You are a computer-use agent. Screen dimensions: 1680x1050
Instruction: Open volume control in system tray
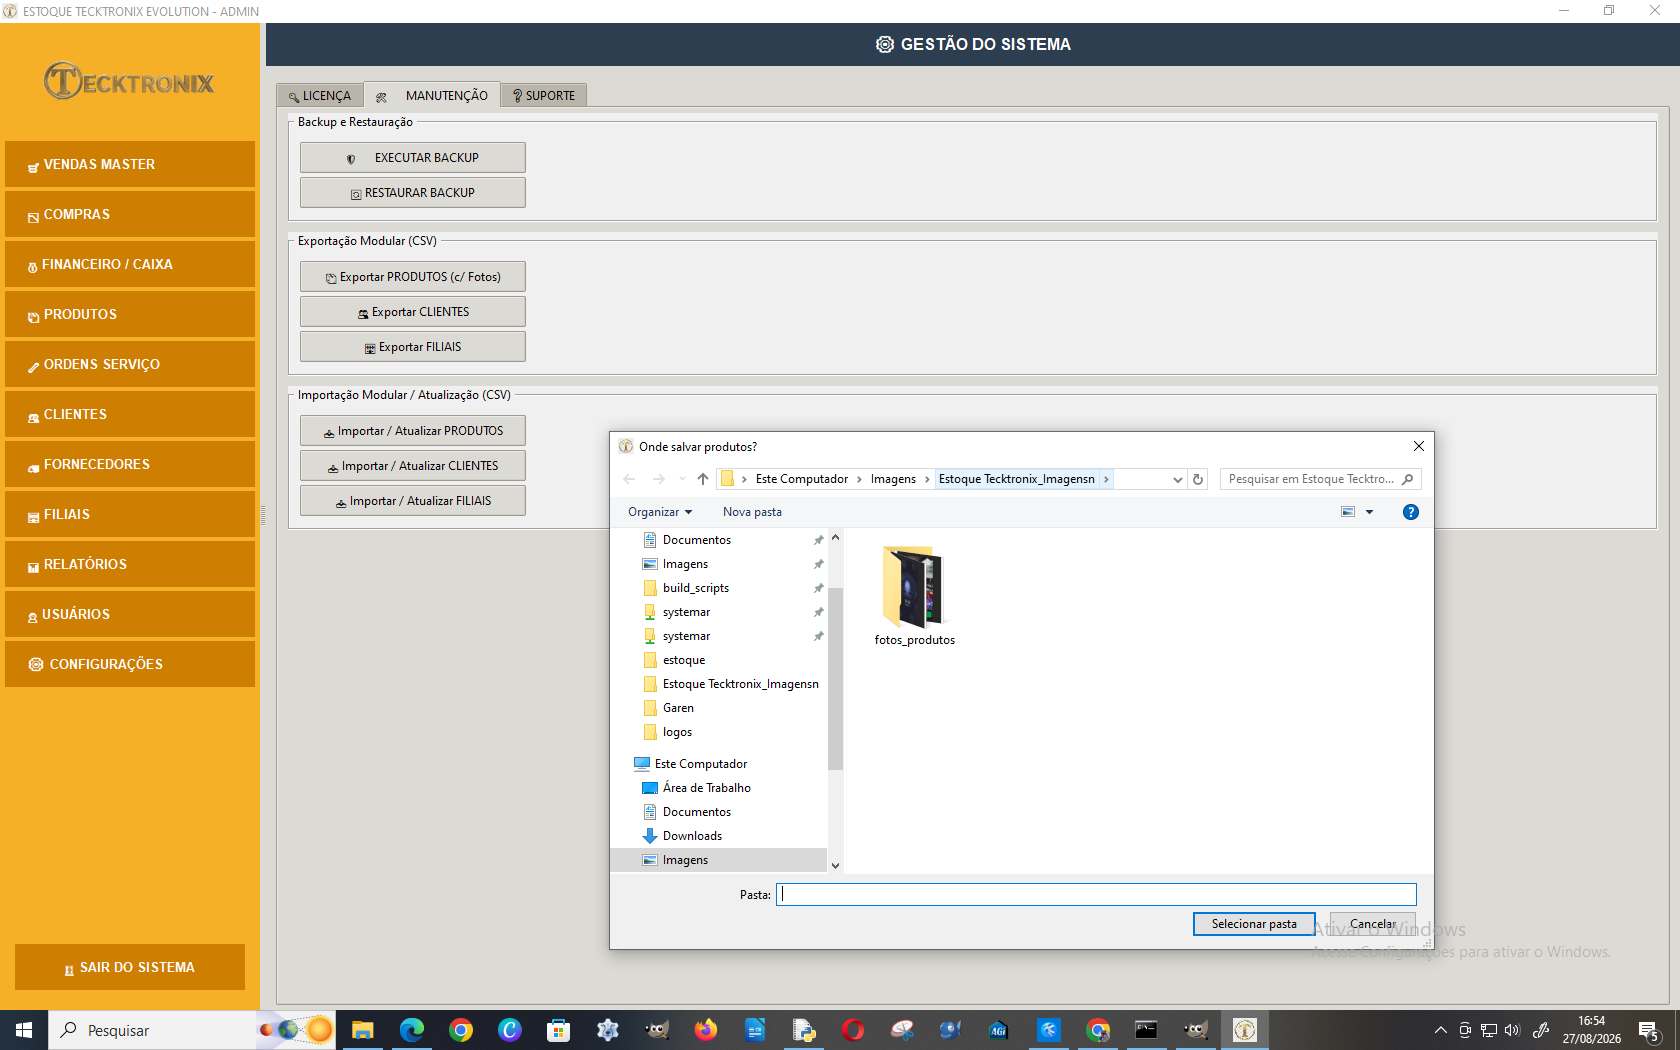1512,1030
